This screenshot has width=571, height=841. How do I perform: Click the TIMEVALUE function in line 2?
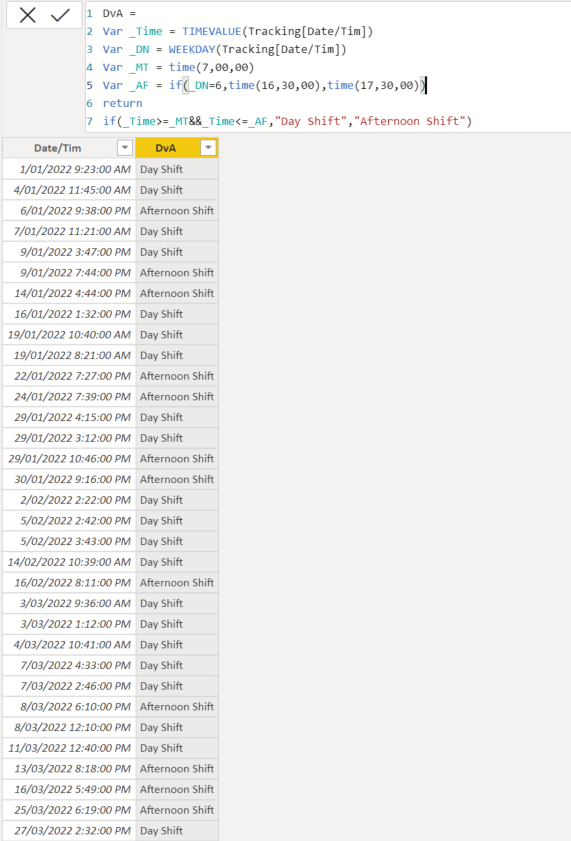[x=212, y=31]
